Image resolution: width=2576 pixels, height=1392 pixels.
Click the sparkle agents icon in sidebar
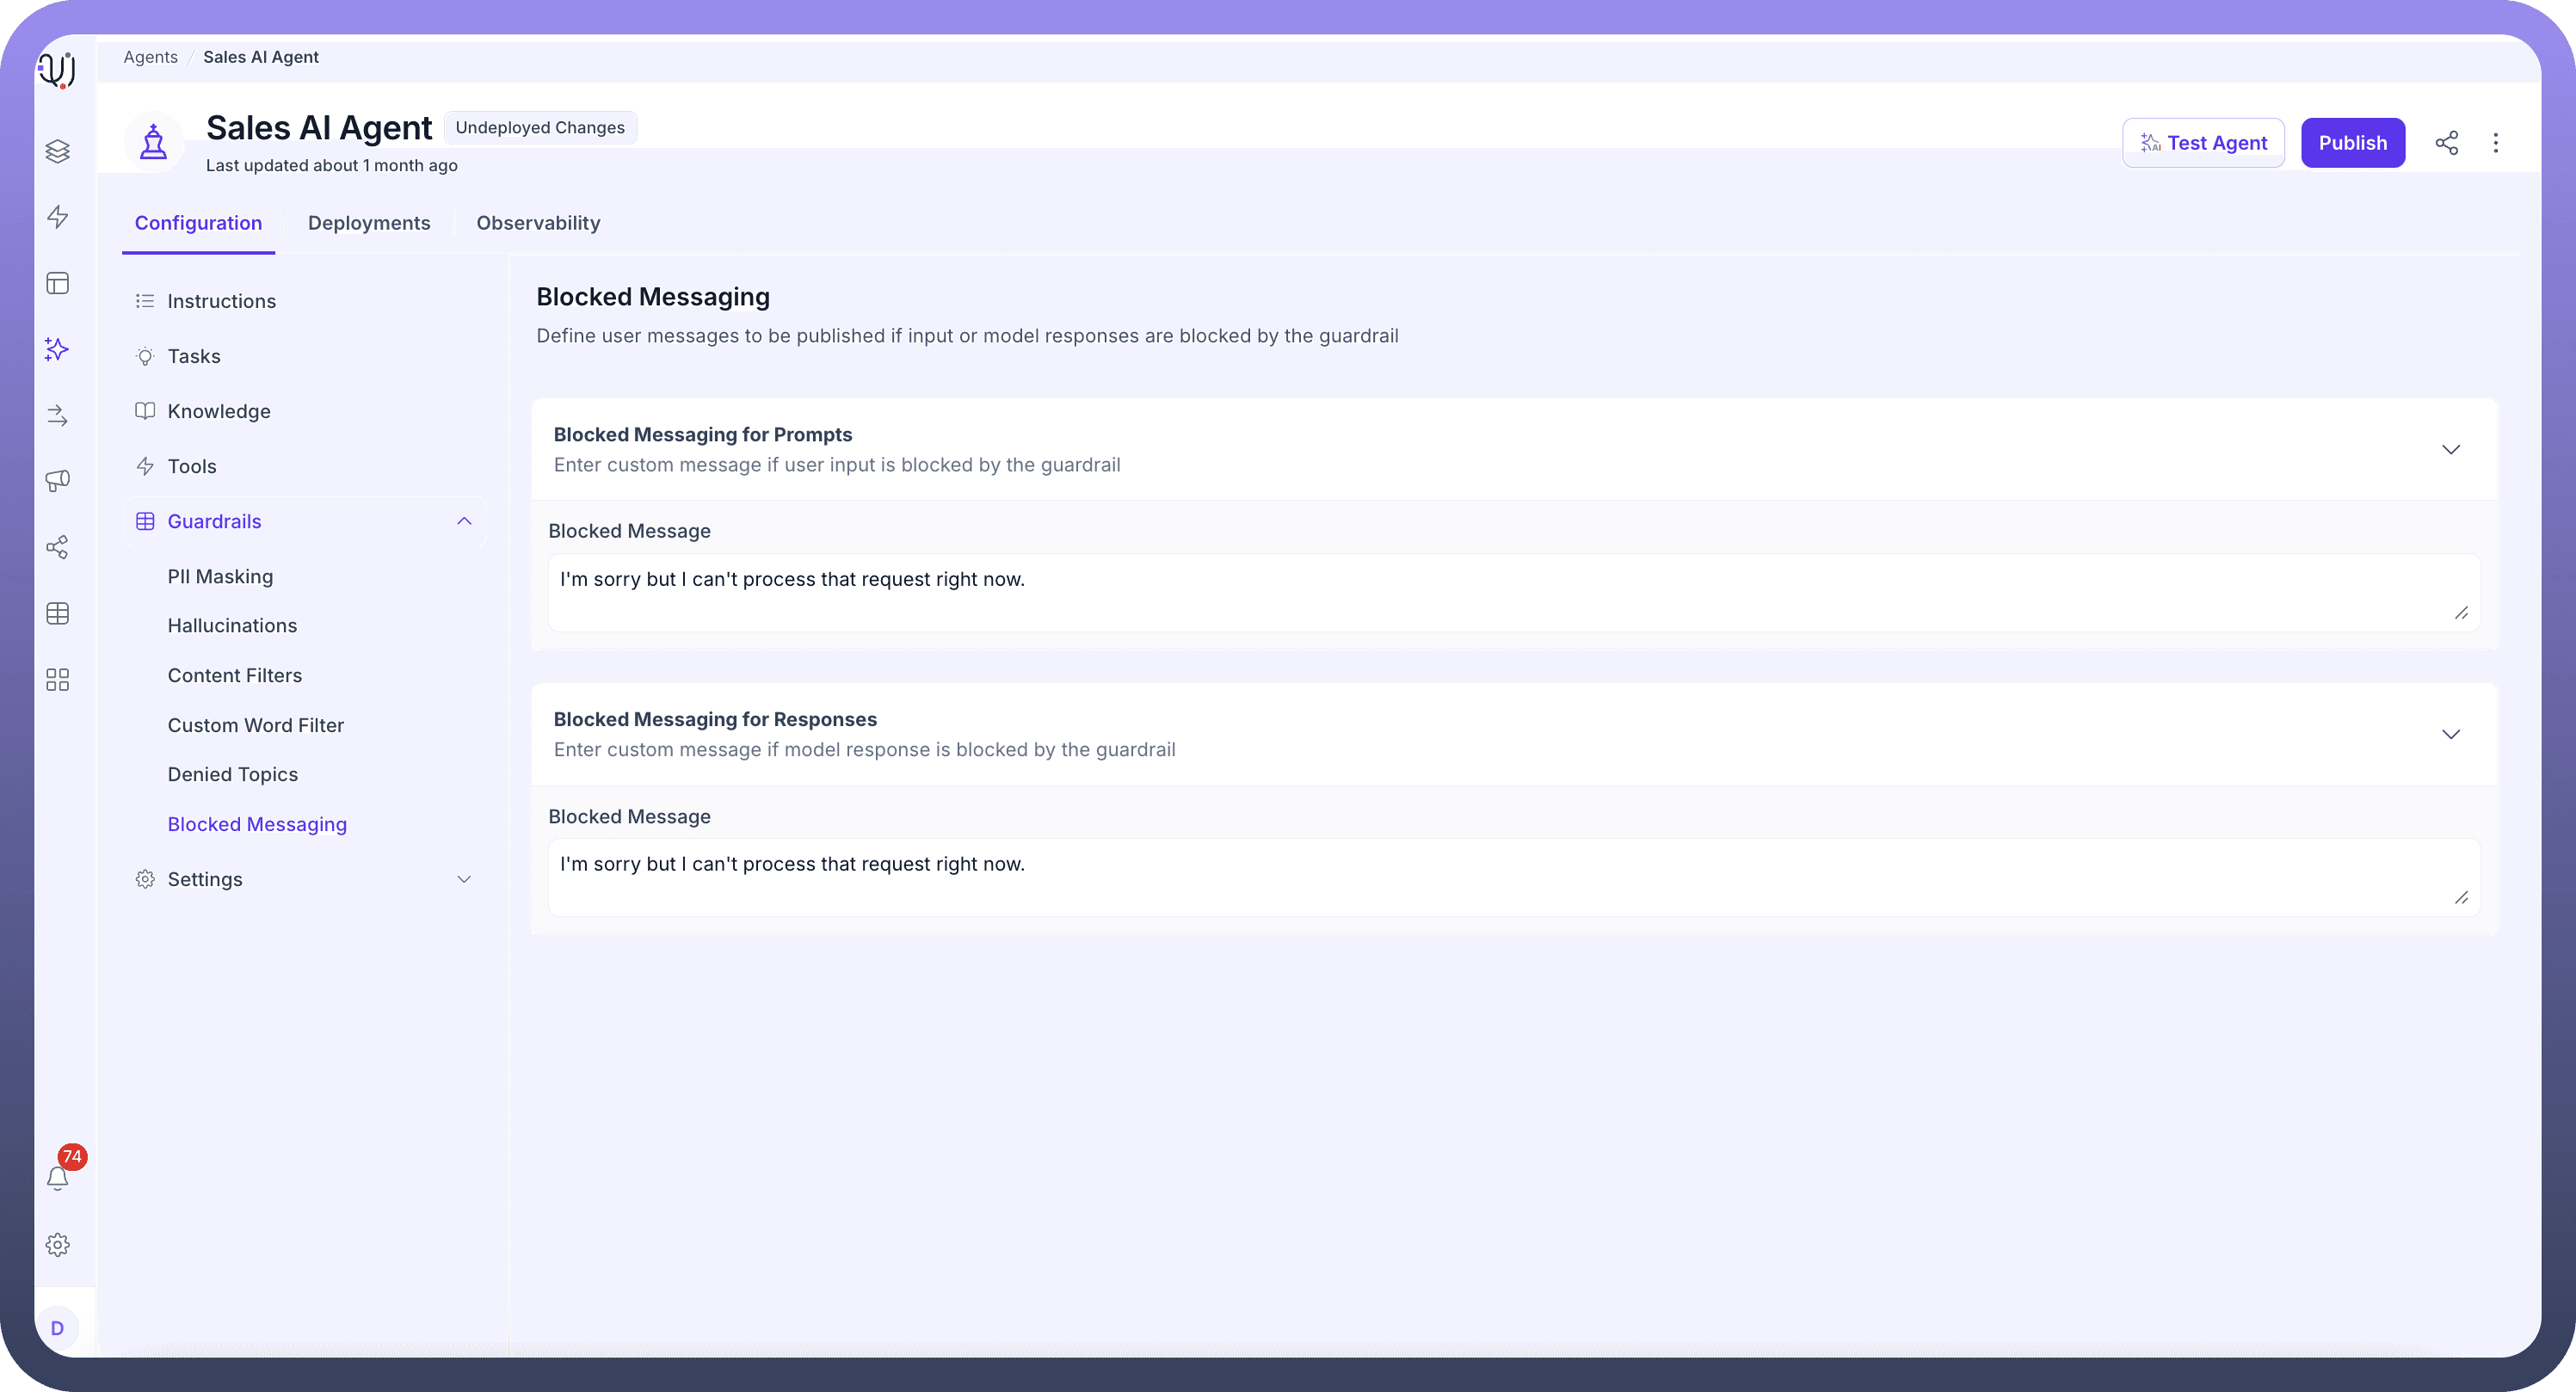(x=57, y=349)
